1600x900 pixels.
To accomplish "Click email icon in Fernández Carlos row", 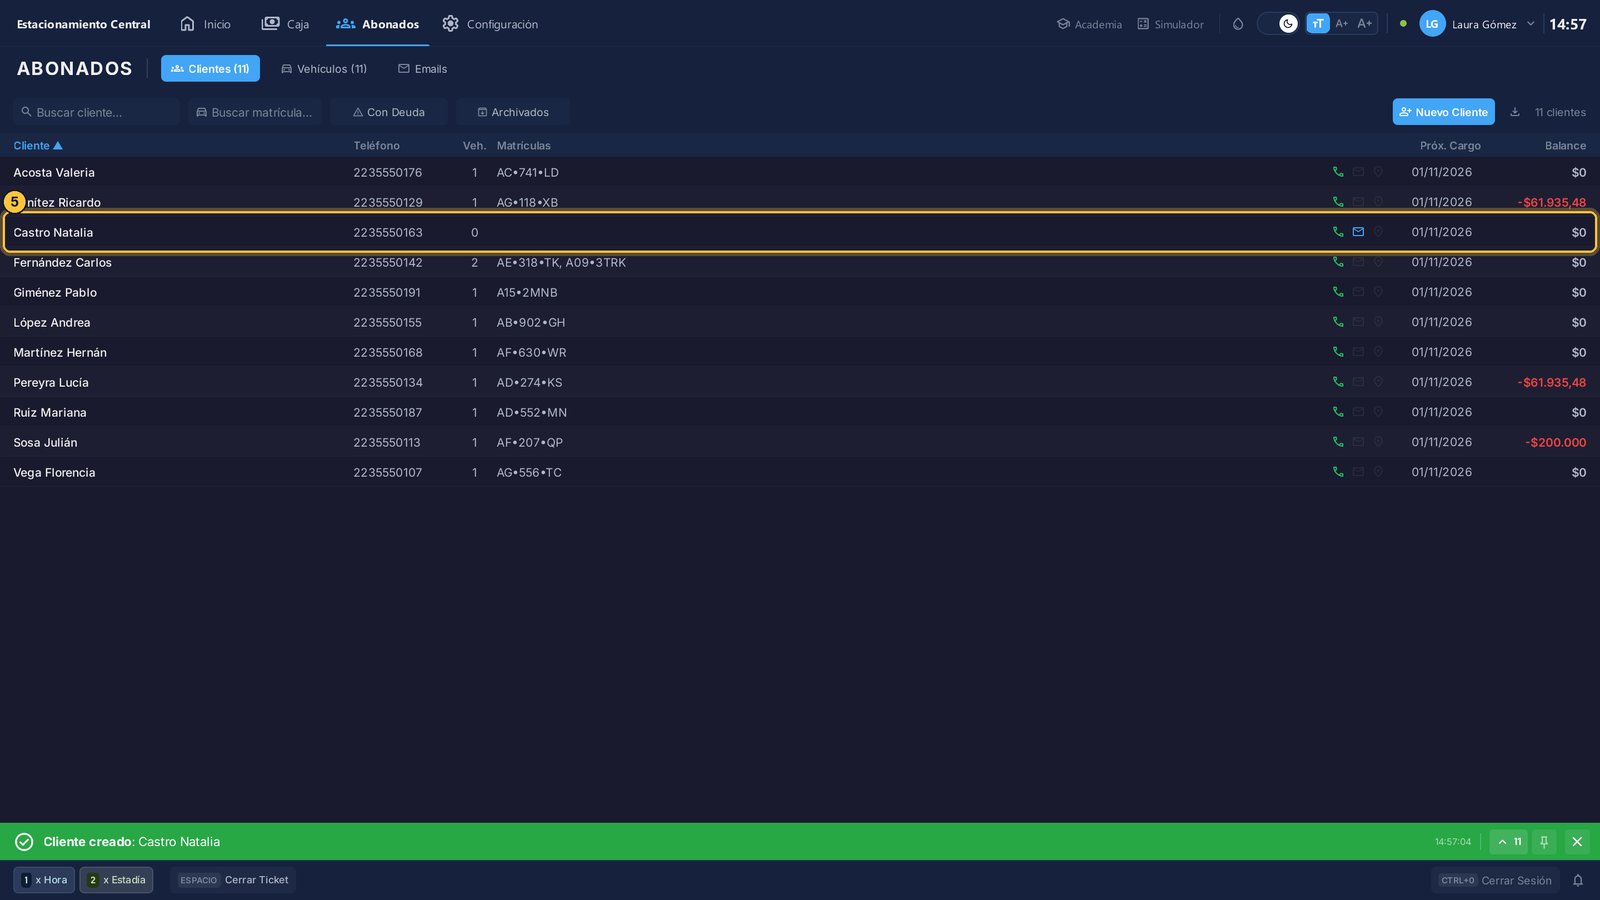I will (x=1358, y=262).
